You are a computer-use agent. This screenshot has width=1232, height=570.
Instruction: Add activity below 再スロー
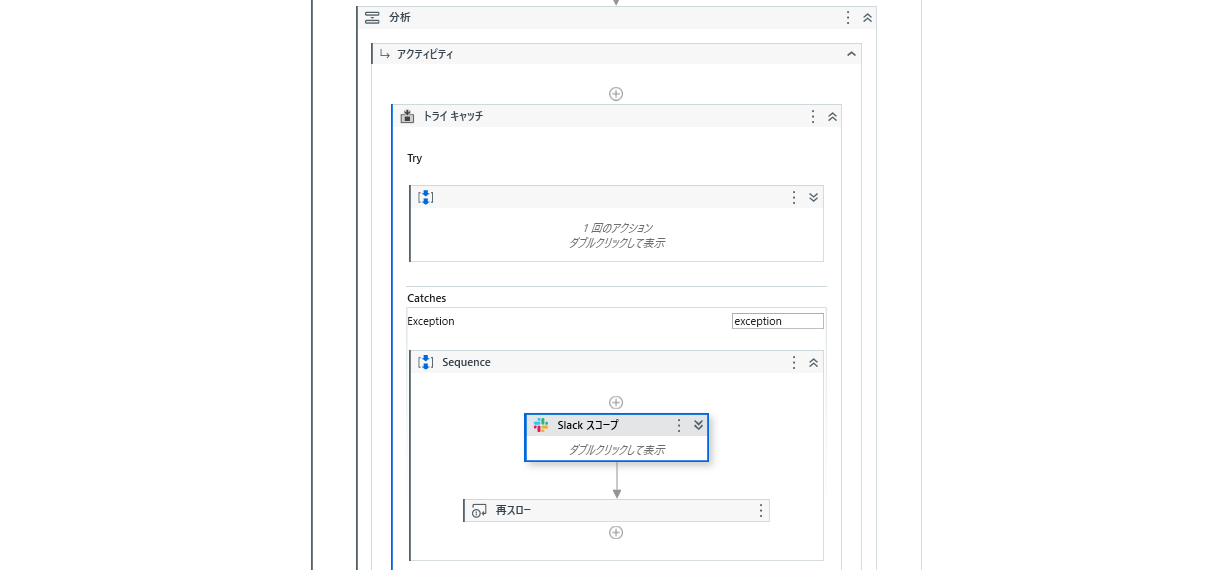coord(616,532)
